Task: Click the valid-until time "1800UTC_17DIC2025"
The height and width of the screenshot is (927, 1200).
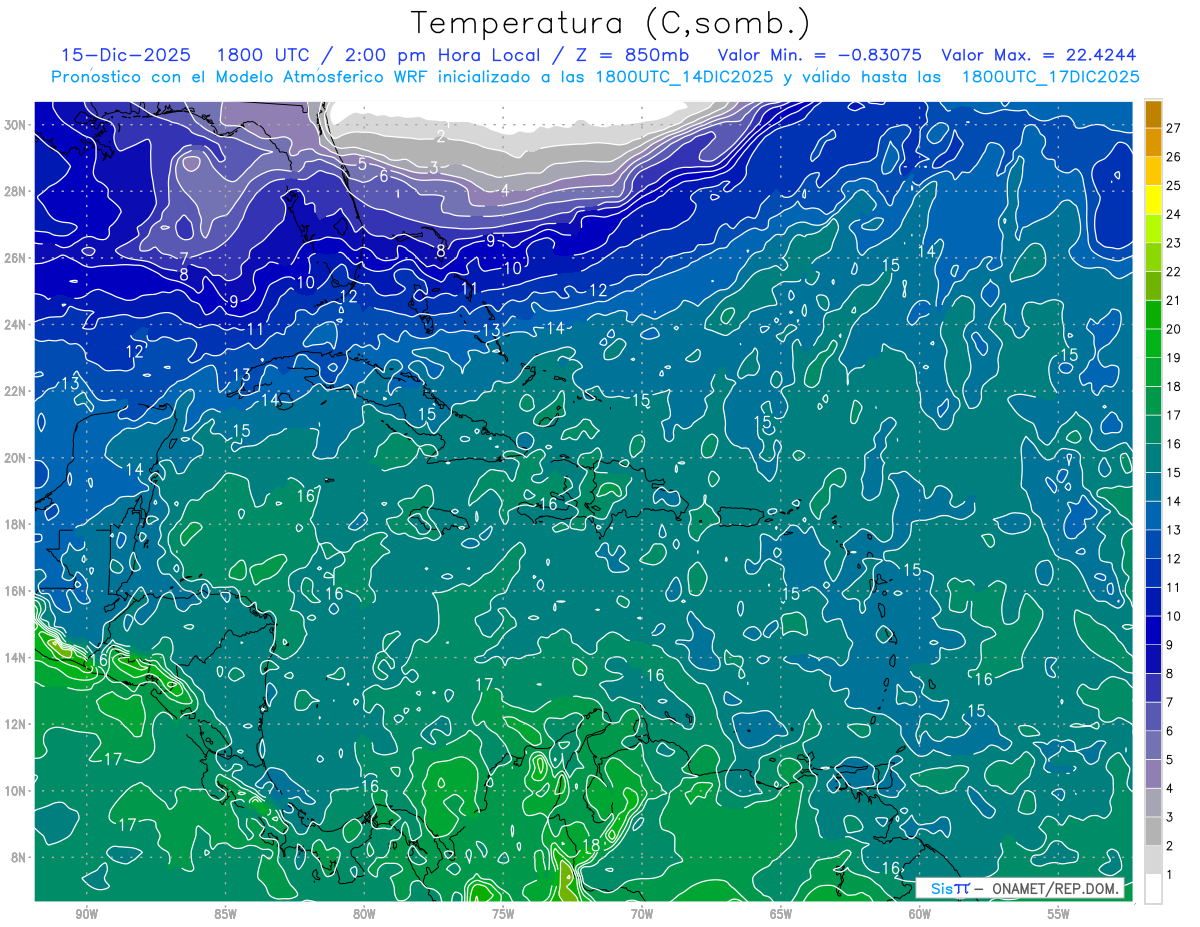Action: tap(1050, 76)
